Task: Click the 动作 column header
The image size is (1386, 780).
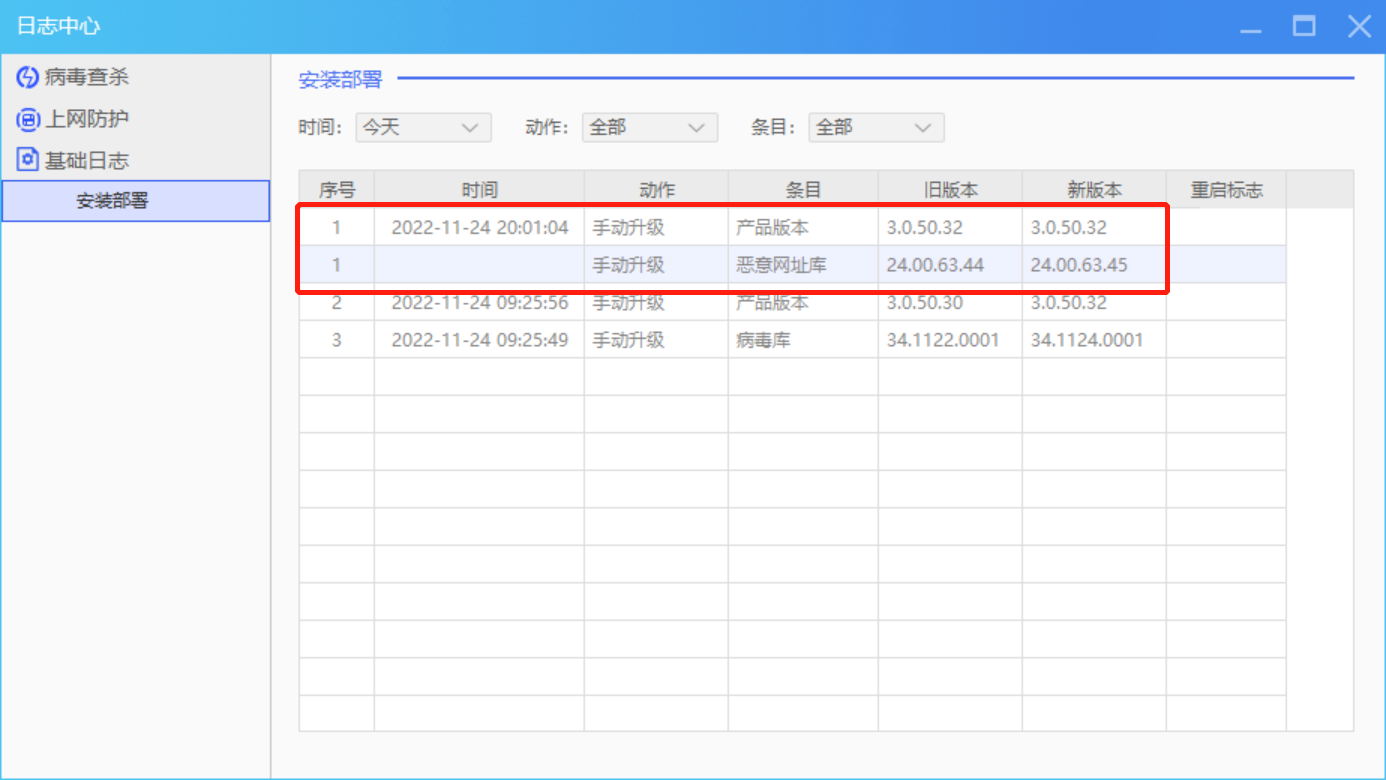Action: coord(656,190)
